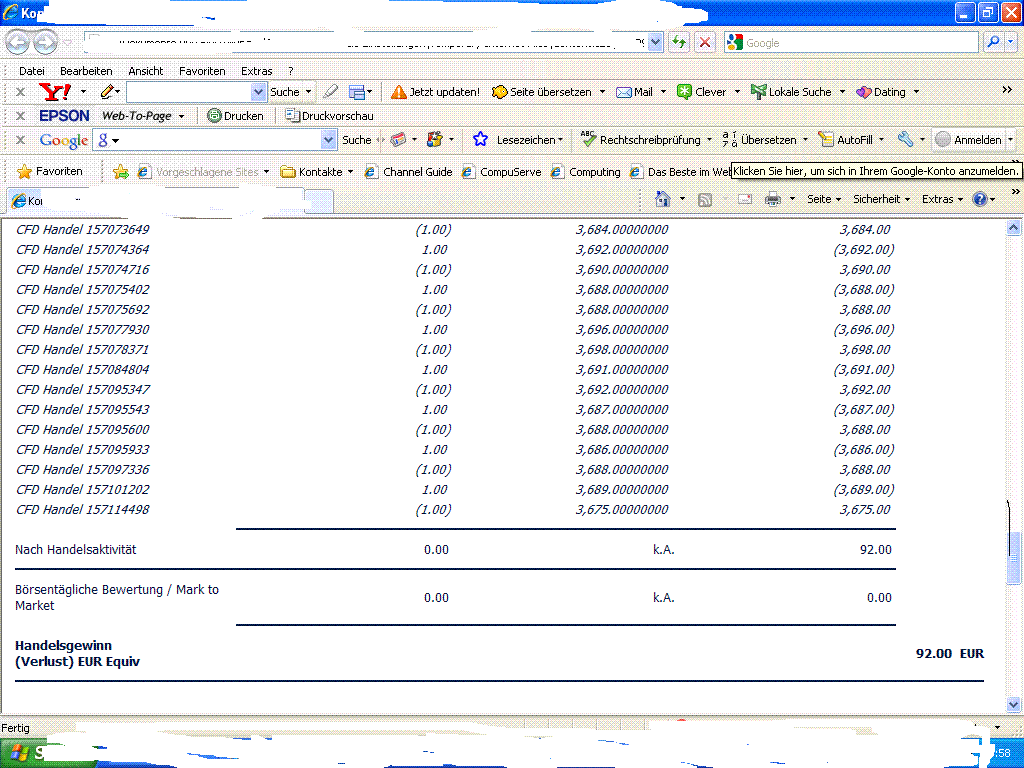Click the Druckvorschau button
The width and height of the screenshot is (1024, 768).
pyautogui.click(x=329, y=116)
